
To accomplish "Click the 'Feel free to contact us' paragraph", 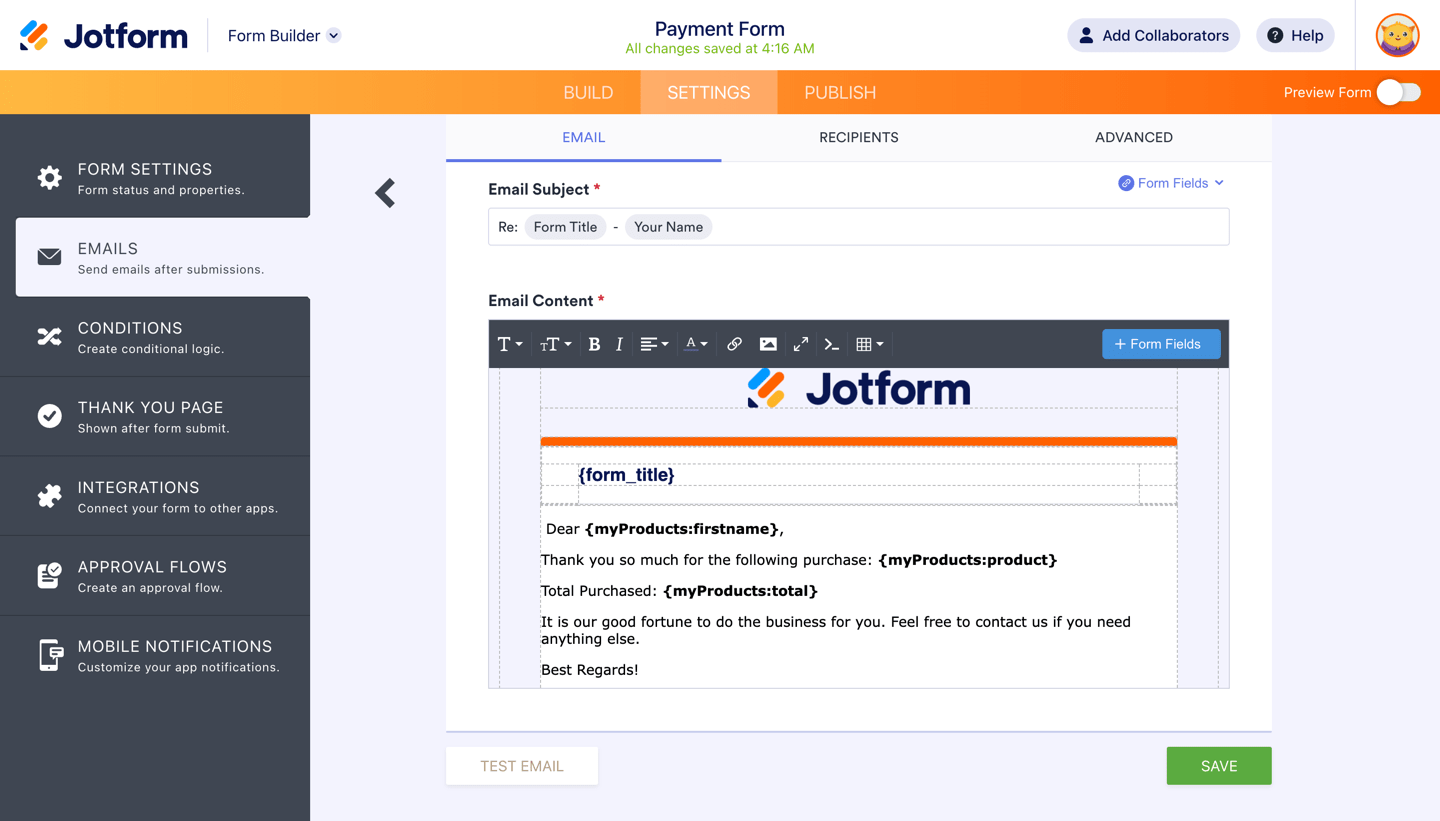I will (836, 630).
